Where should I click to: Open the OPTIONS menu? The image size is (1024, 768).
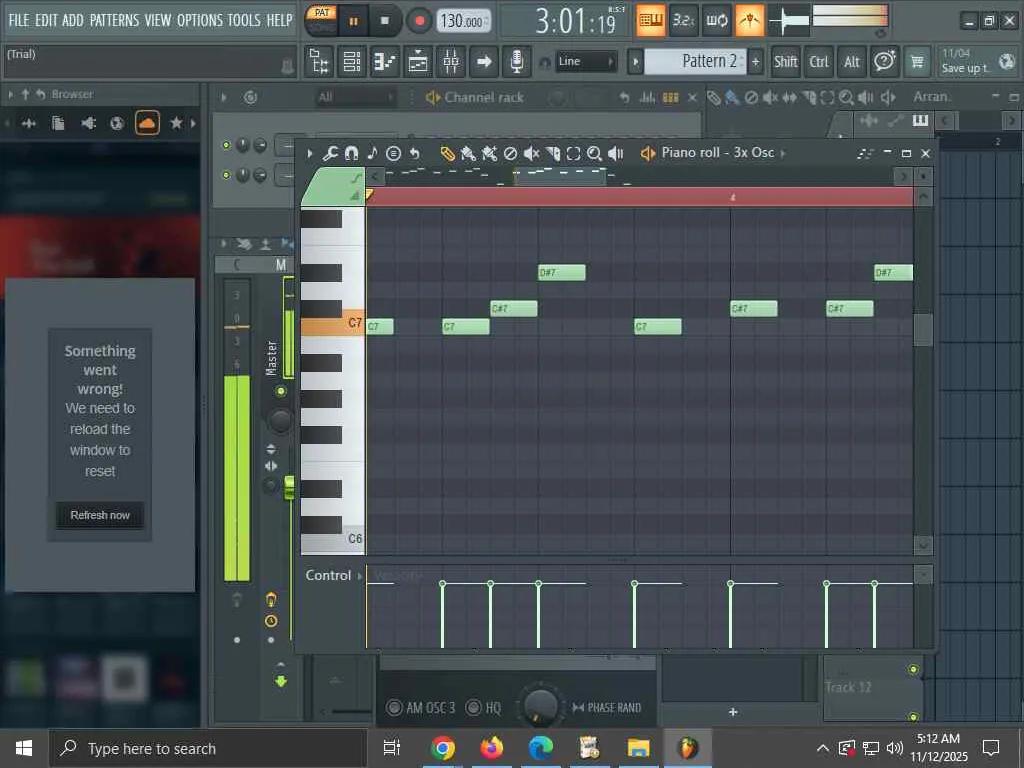(x=200, y=20)
